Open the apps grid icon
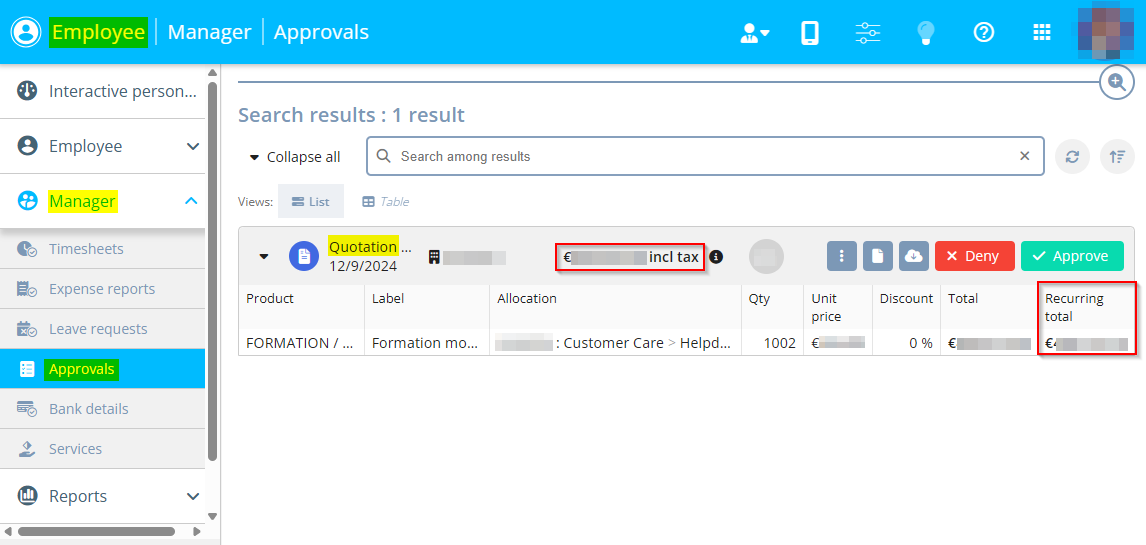Image resolution: width=1146 pixels, height=545 pixels. pos(1041,33)
